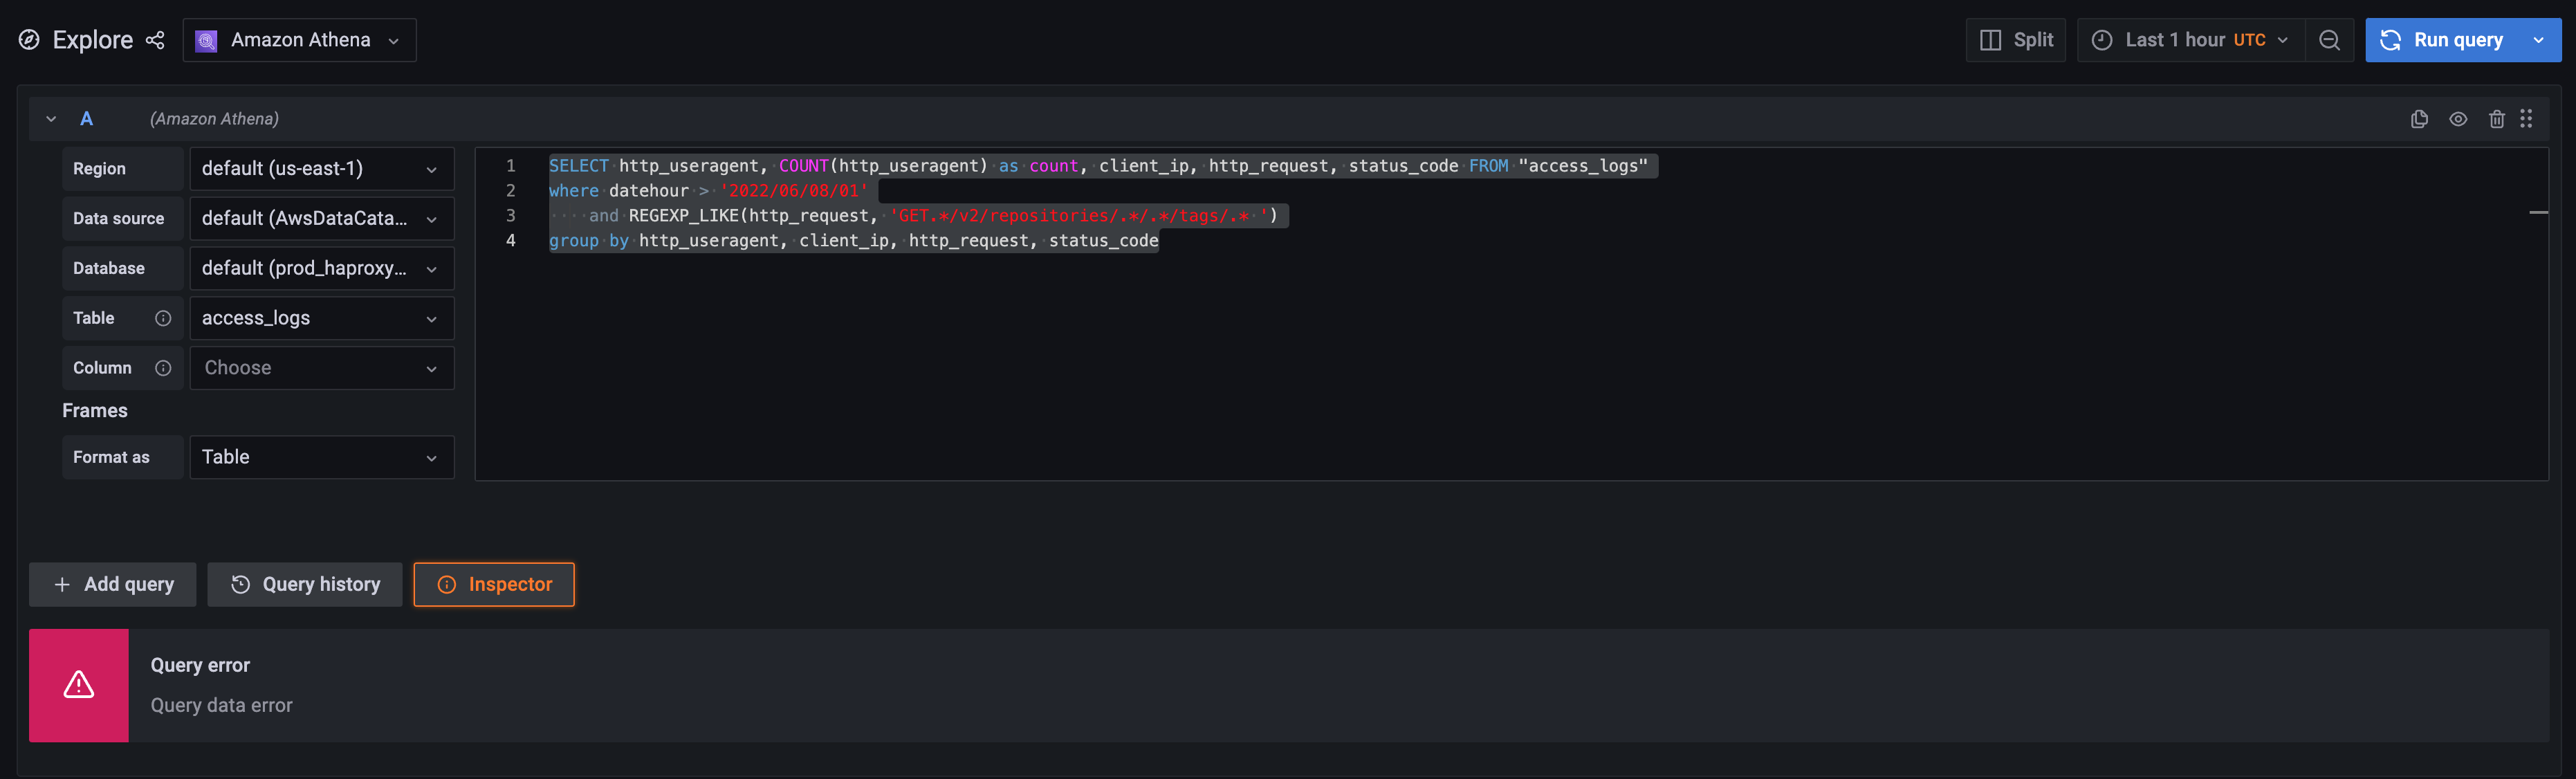Hide the query response with the eye toggle
The height and width of the screenshot is (779, 2576).
[x=2459, y=118]
